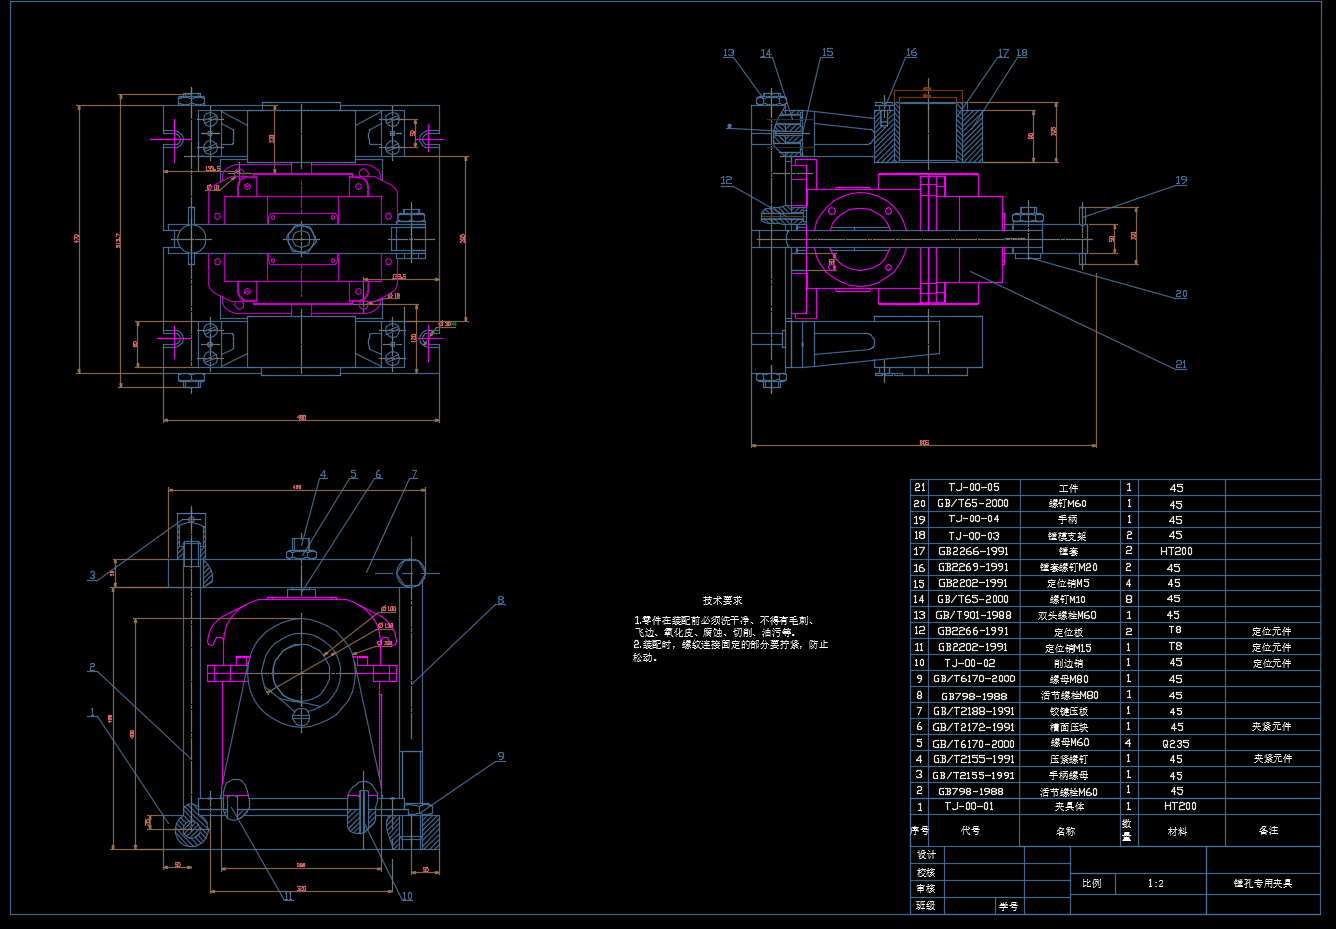
Task: Select the 材料 column header
Action: pyautogui.click(x=1177, y=831)
